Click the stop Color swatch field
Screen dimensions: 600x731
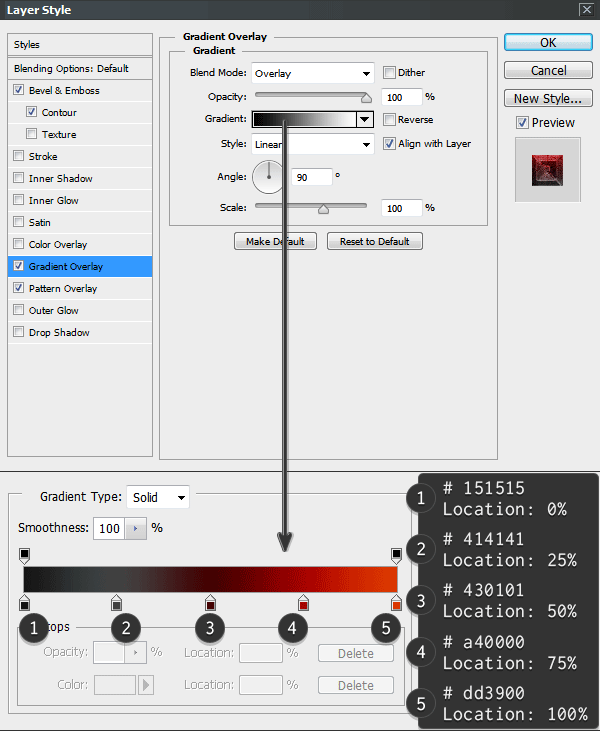115,685
